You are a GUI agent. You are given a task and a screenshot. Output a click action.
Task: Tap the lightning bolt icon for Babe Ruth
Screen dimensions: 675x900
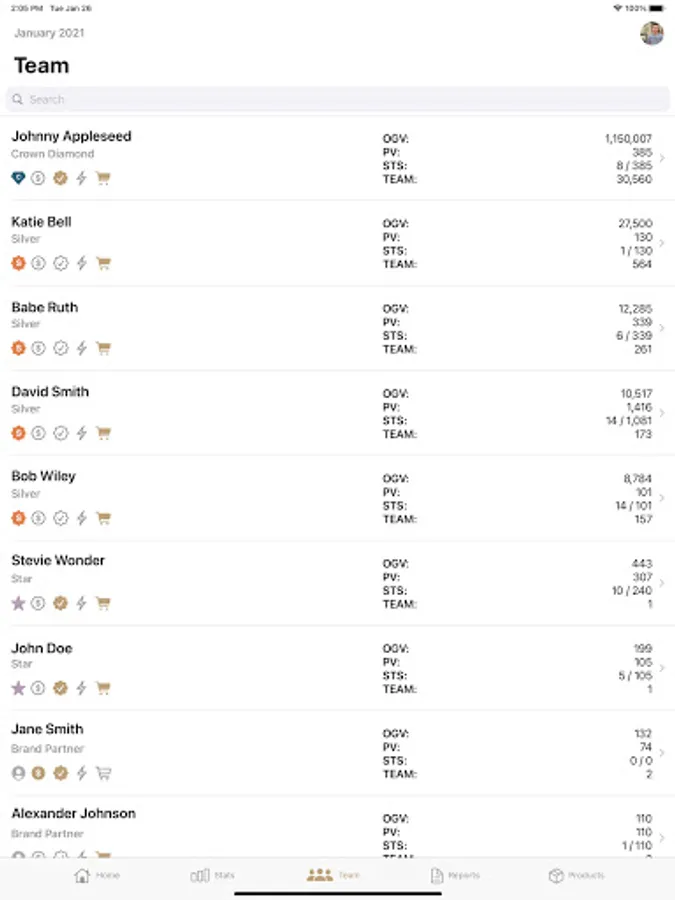tap(82, 349)
